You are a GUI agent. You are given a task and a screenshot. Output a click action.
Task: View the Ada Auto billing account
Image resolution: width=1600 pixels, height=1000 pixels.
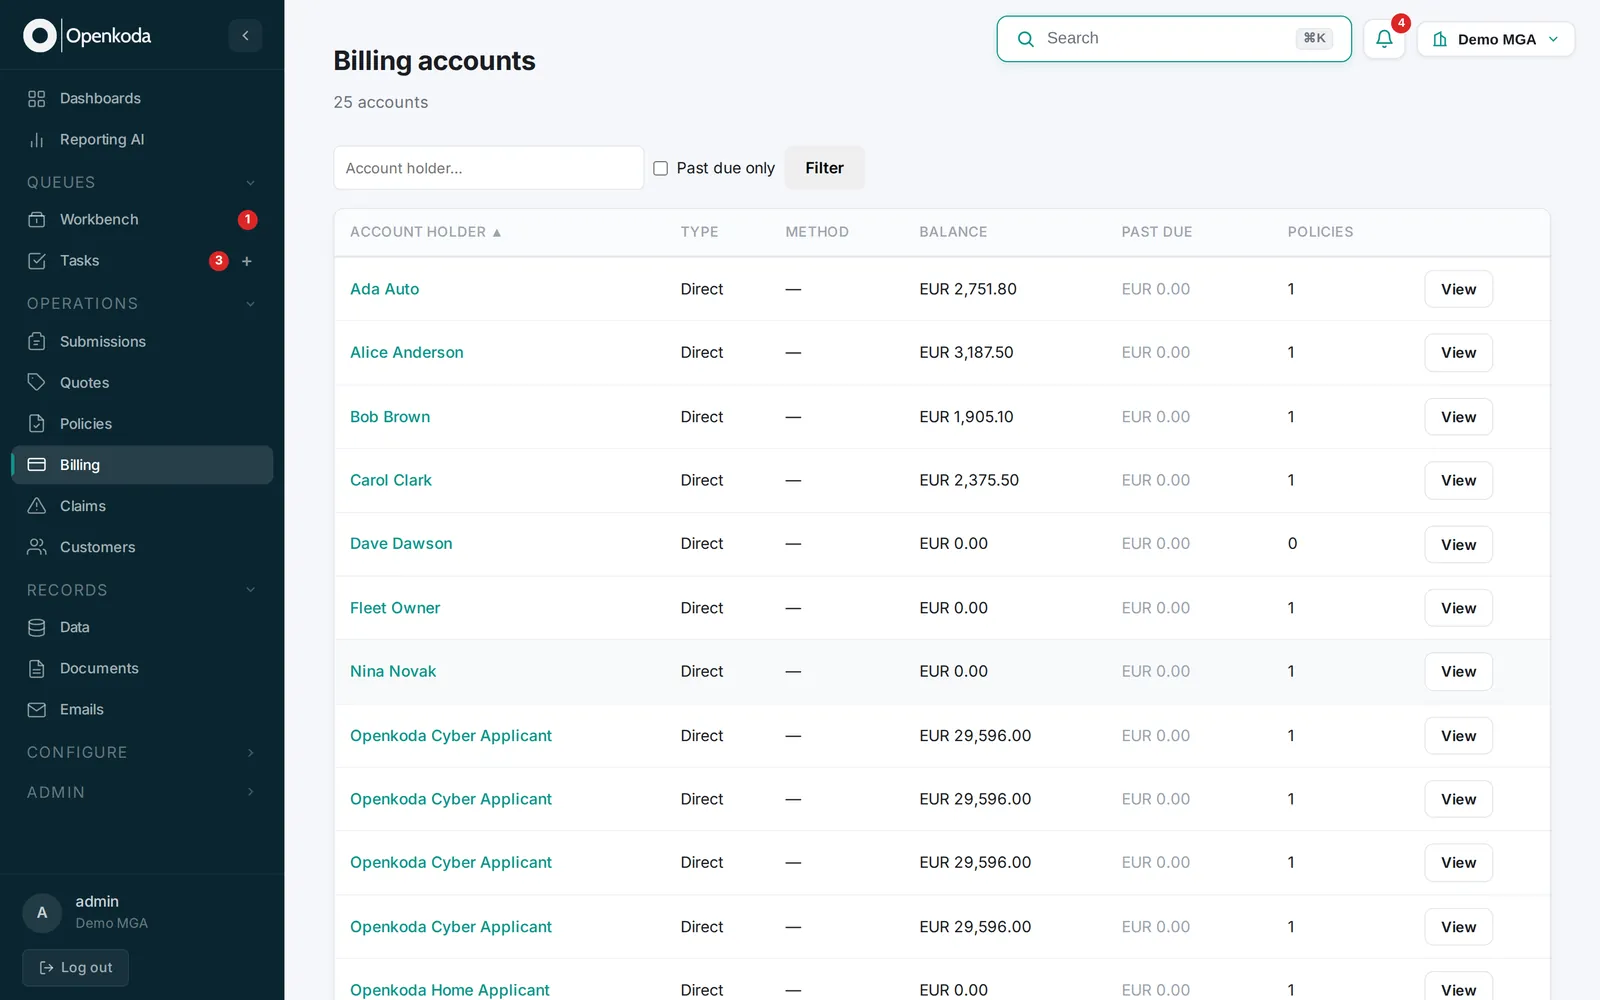1458,289
